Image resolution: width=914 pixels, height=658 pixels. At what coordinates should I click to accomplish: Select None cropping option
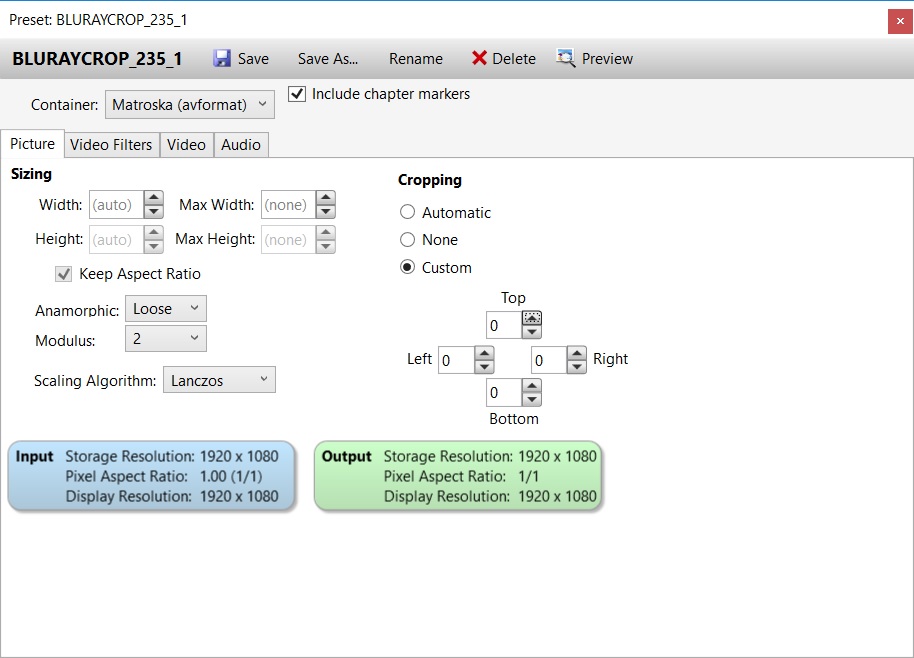[x=407, y=240]
